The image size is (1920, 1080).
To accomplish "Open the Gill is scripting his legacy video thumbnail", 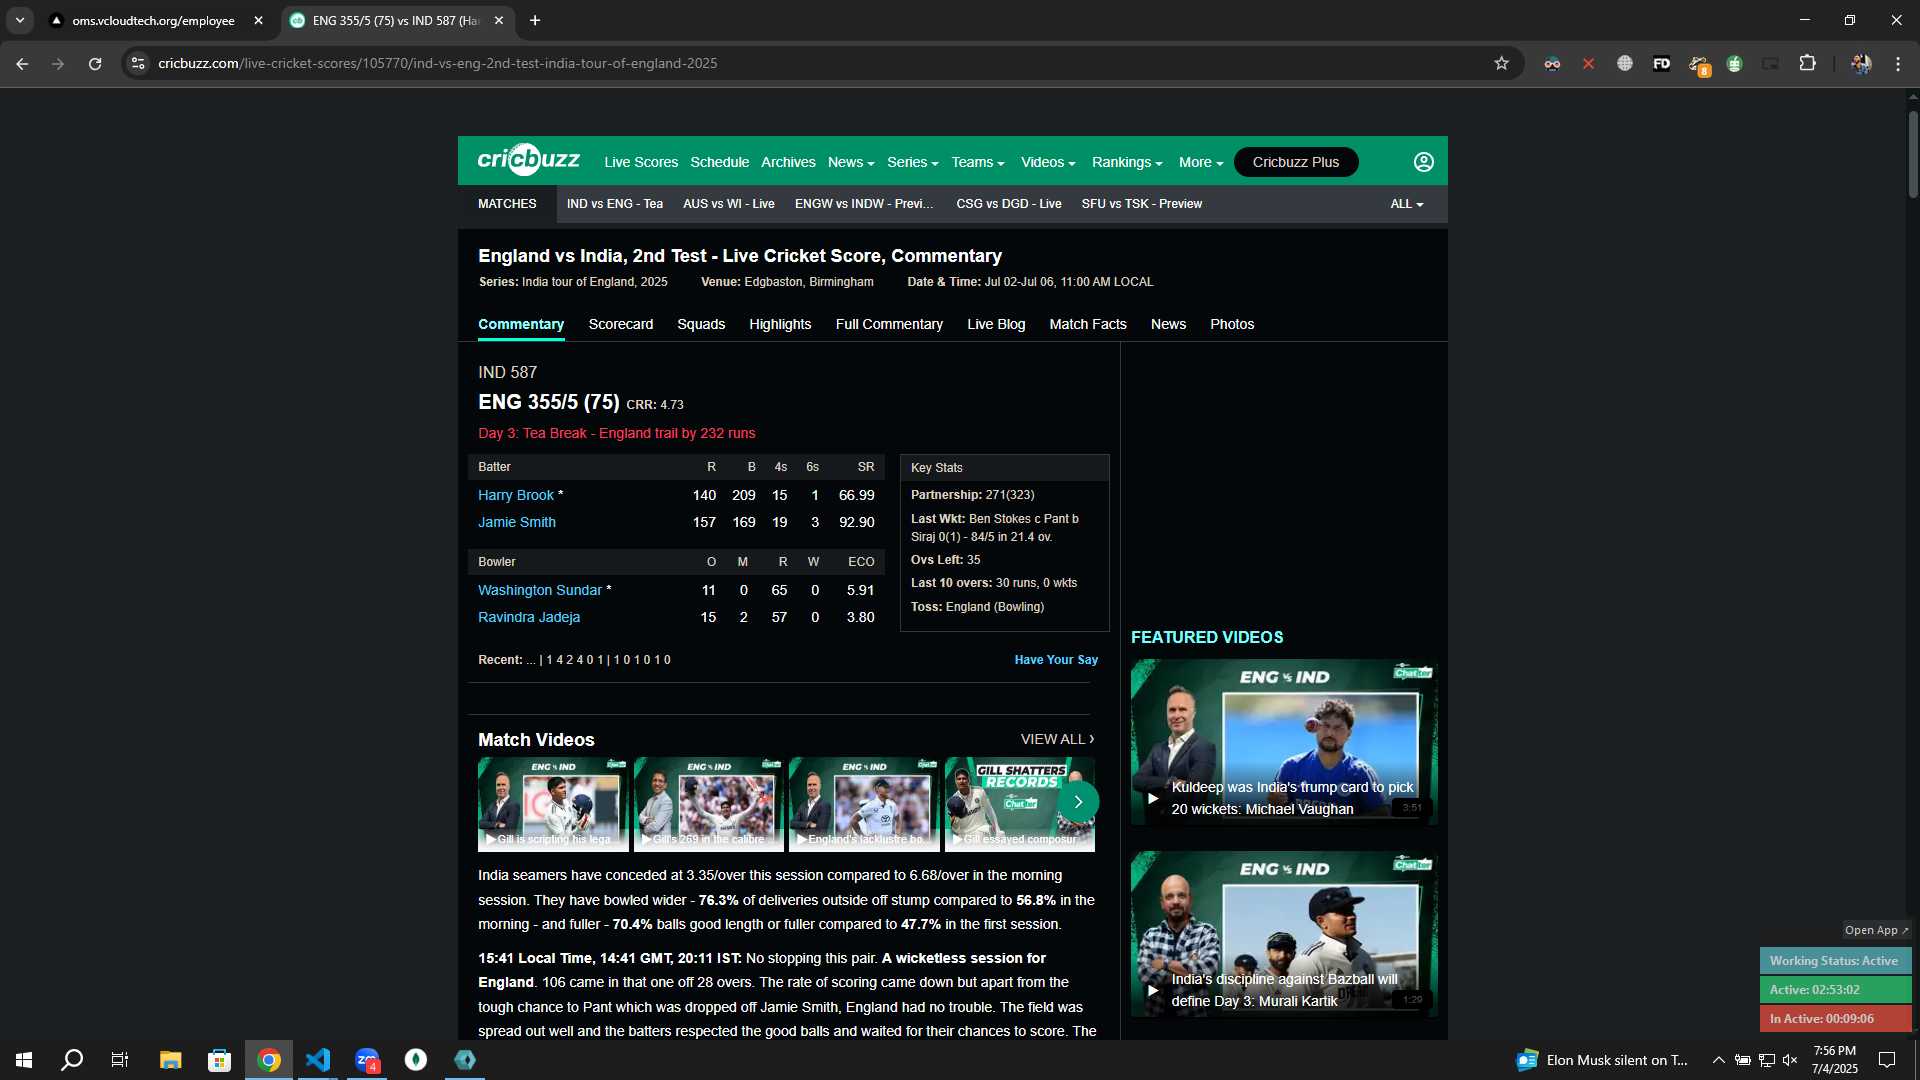I will point(553,804).
